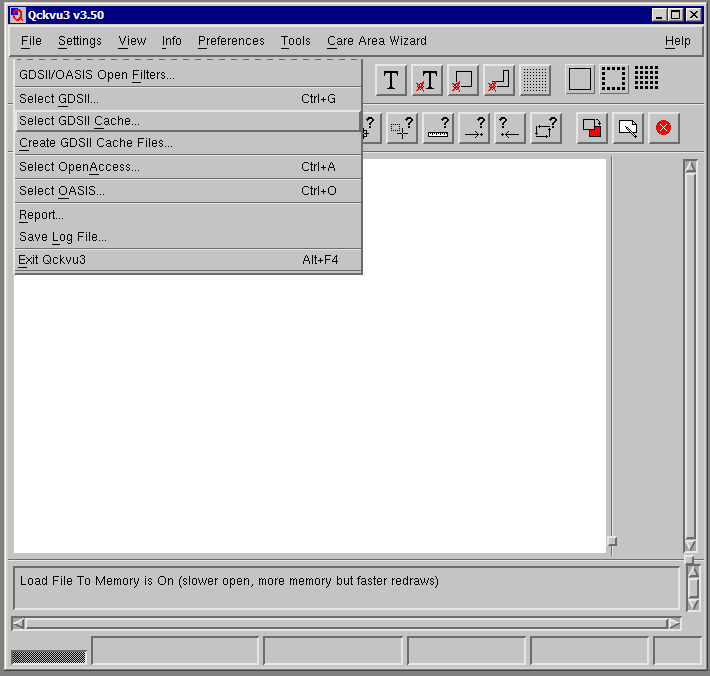Image resolution: width=710 pixels, height=676 pixels.
Task: Close the Qckvu3 window
Action: pyautogui.click(x=693, y=15)
